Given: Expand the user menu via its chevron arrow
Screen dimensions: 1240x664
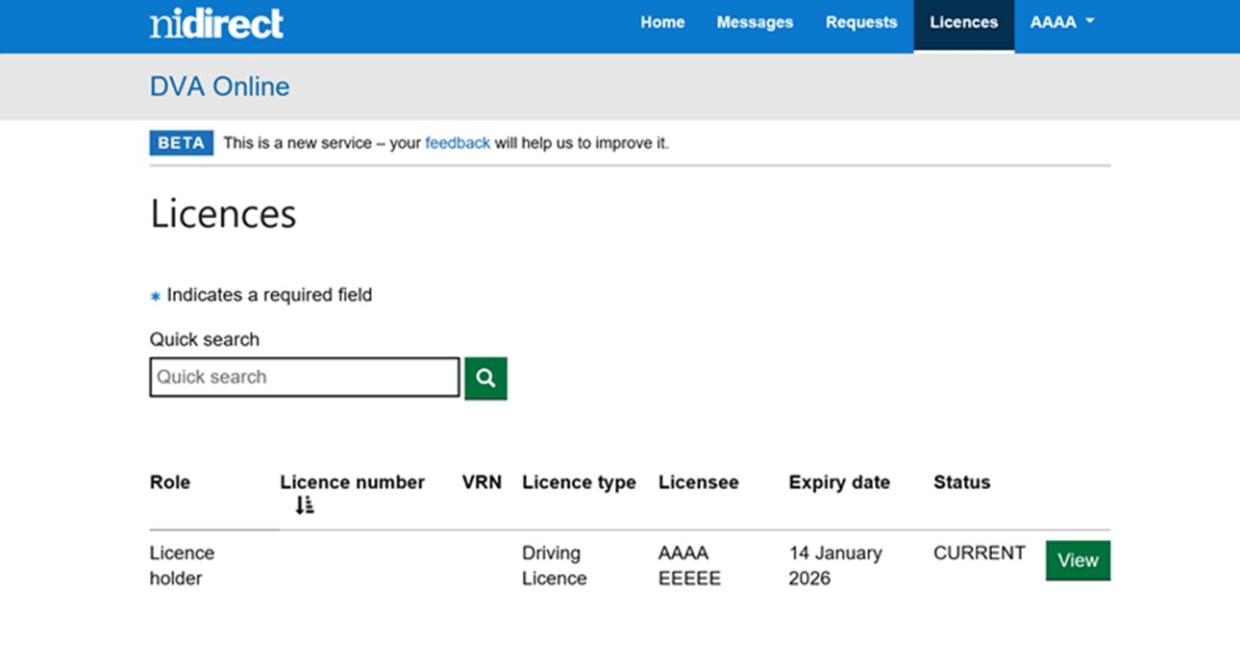Looking at the screenshot, I should tap(1089, 21).
